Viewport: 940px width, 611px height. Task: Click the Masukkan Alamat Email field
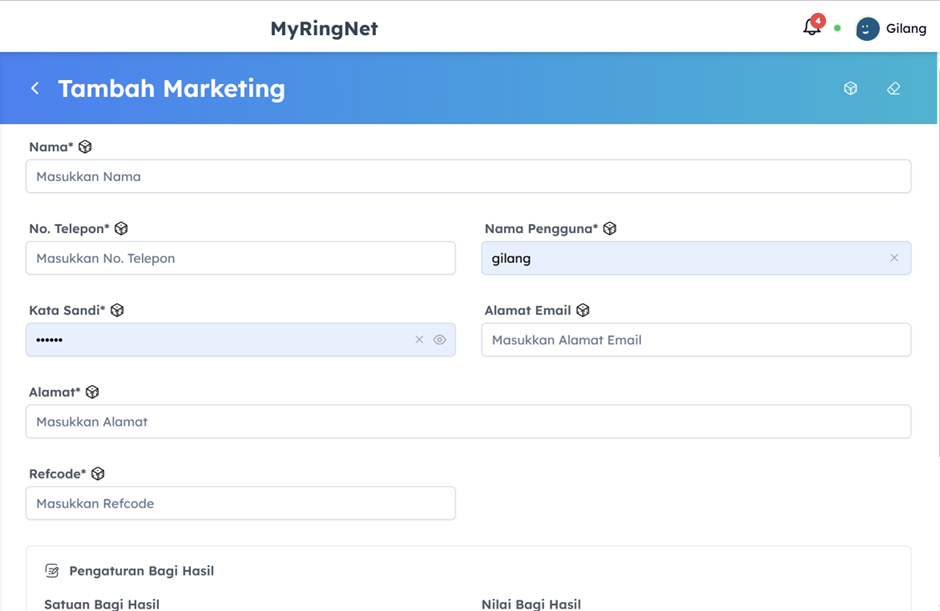(x=696, y=340)
